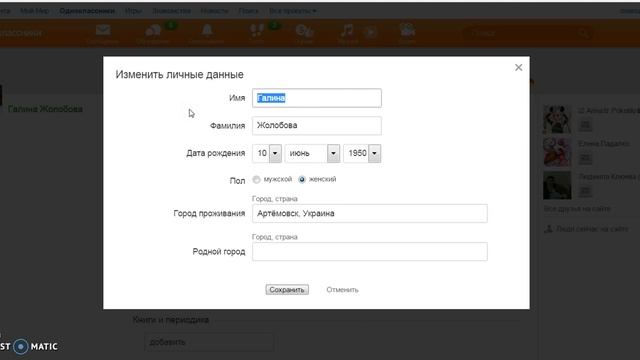This screenshot has height=360, width=640.
Task: Select the мужской gender radio button
Action: [x=256, y=180]
